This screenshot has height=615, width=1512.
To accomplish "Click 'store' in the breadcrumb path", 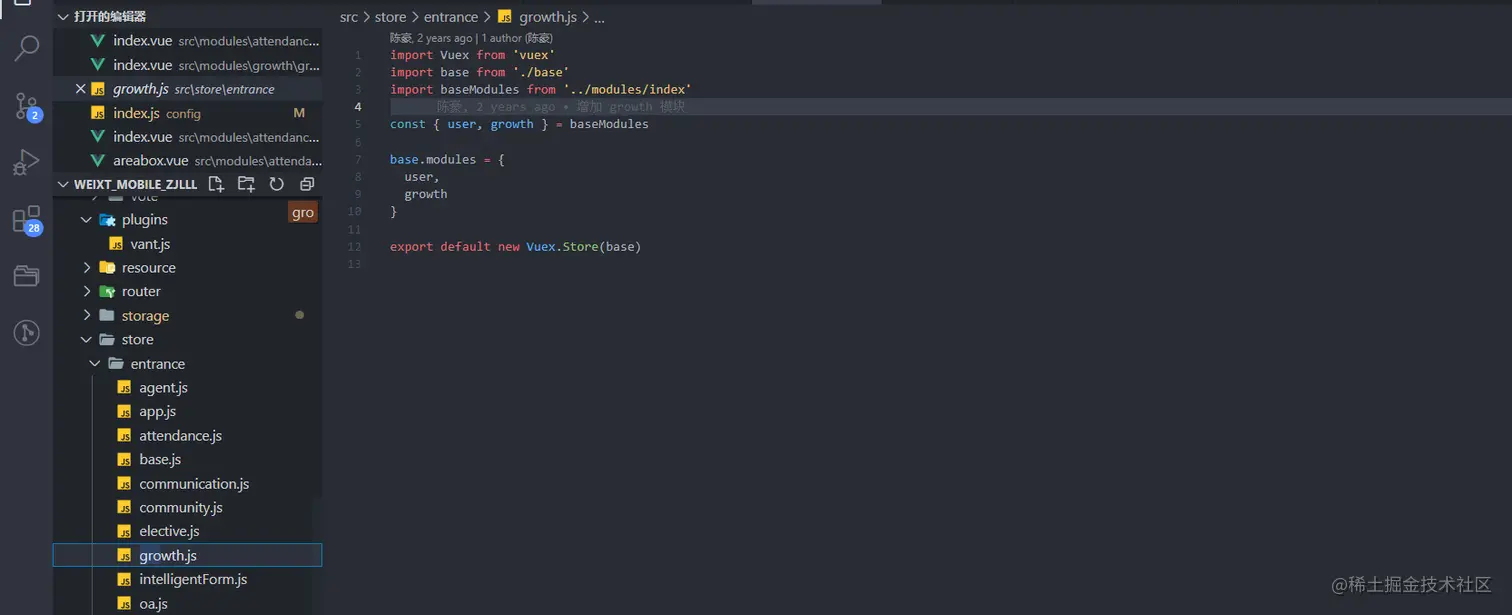I will pyautogui.click(x=391, y=17).
